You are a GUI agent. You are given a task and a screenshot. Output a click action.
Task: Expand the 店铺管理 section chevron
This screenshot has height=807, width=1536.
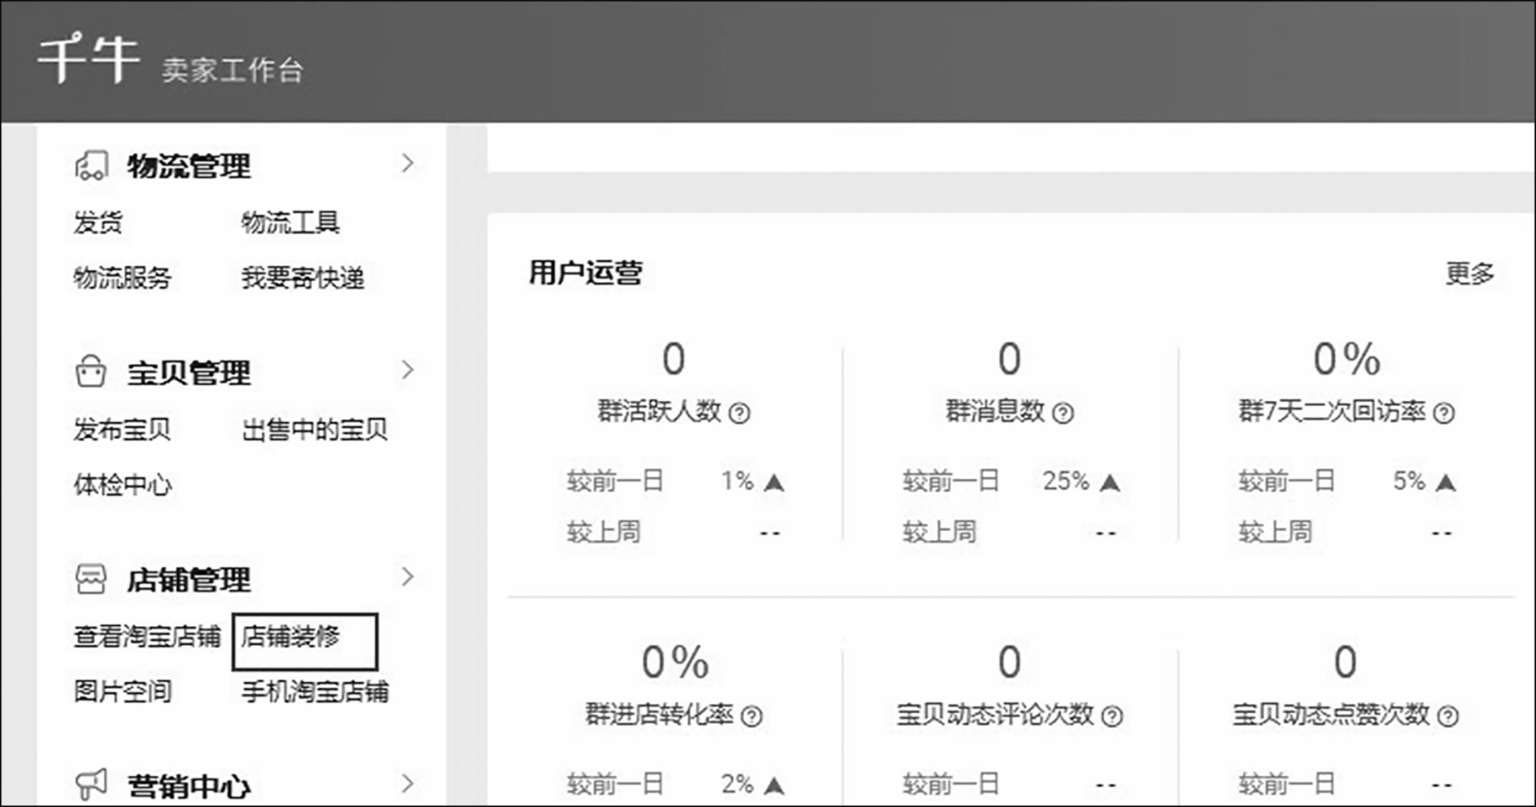pos(407,577)
